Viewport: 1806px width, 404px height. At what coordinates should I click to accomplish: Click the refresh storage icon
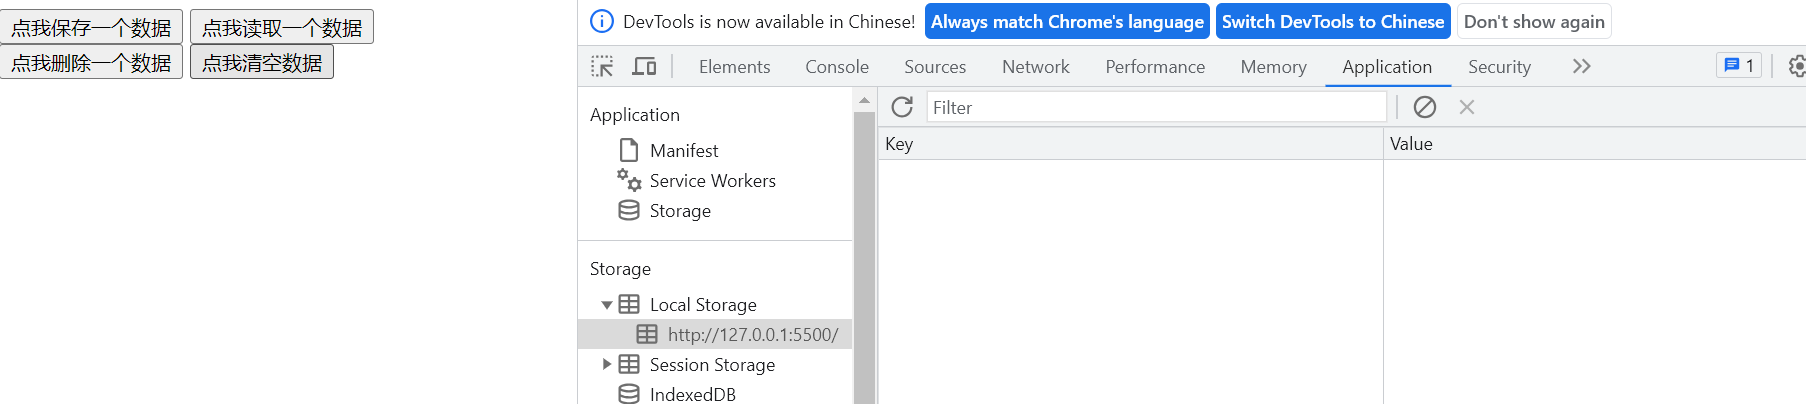902,107
